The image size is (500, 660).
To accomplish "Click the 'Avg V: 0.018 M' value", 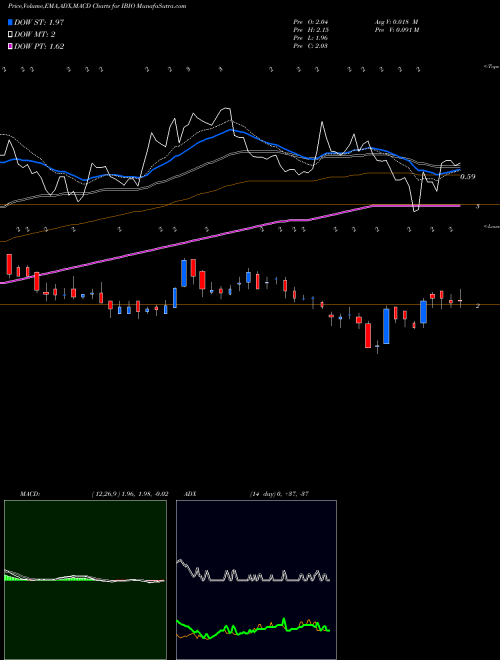I will coord(396,22).
